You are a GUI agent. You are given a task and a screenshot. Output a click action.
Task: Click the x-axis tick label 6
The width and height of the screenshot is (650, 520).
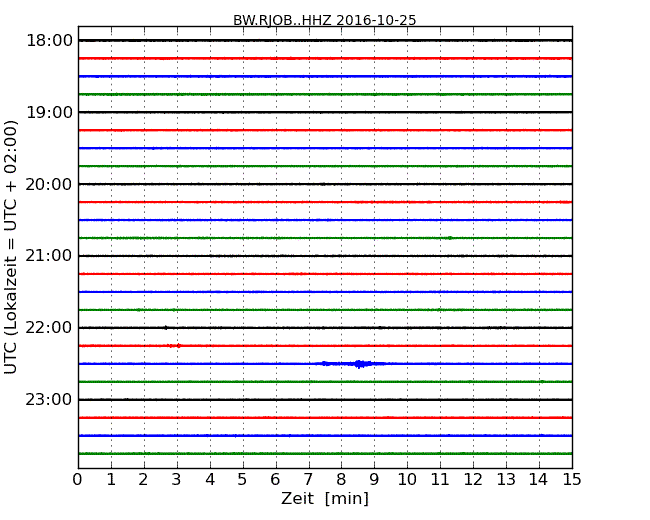275,479
